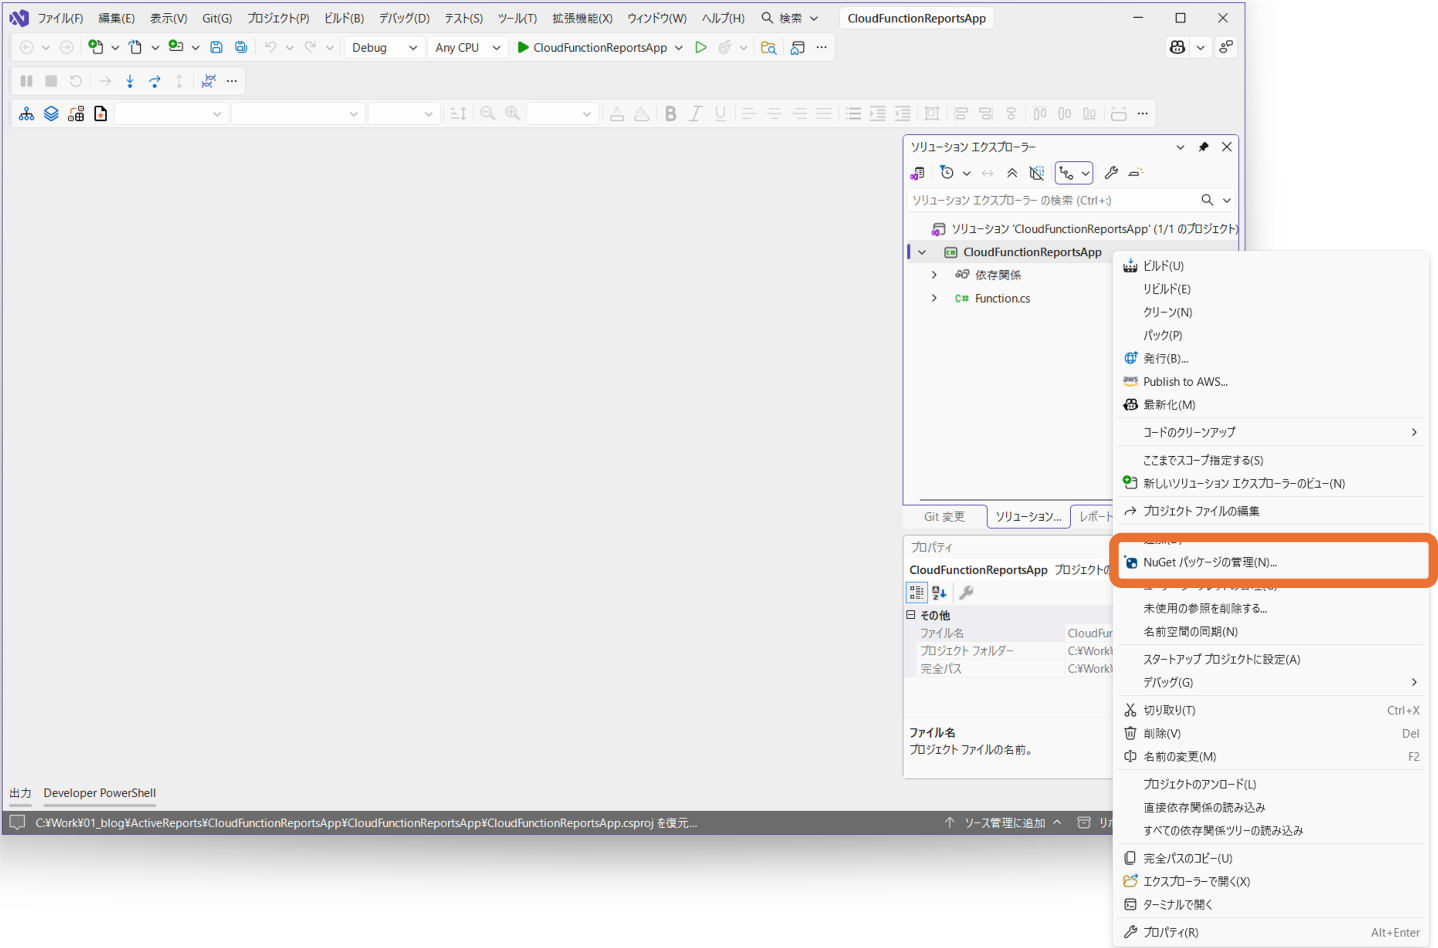
Task: Click the Zoom Out magnifier icon
Action: [x=488, y=114]
